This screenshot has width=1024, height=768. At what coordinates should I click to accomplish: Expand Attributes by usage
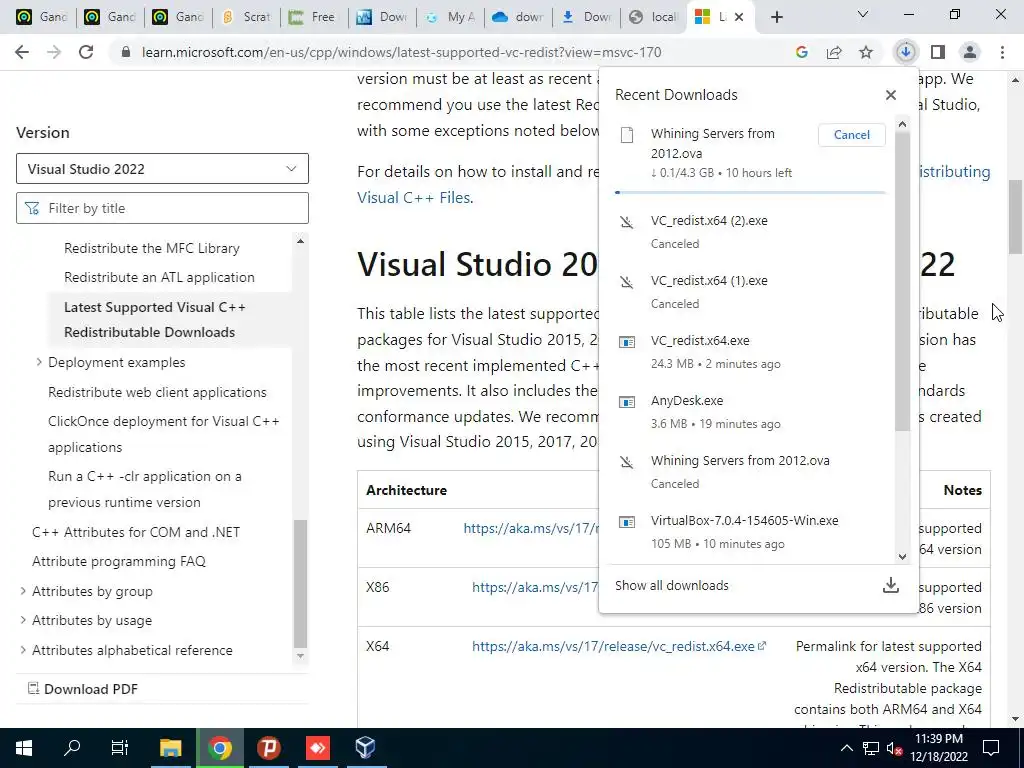coord(23,620)
